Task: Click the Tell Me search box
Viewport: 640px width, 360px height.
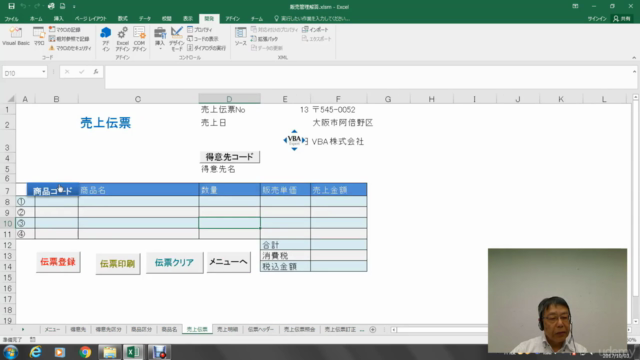Action: click(312, 19)
